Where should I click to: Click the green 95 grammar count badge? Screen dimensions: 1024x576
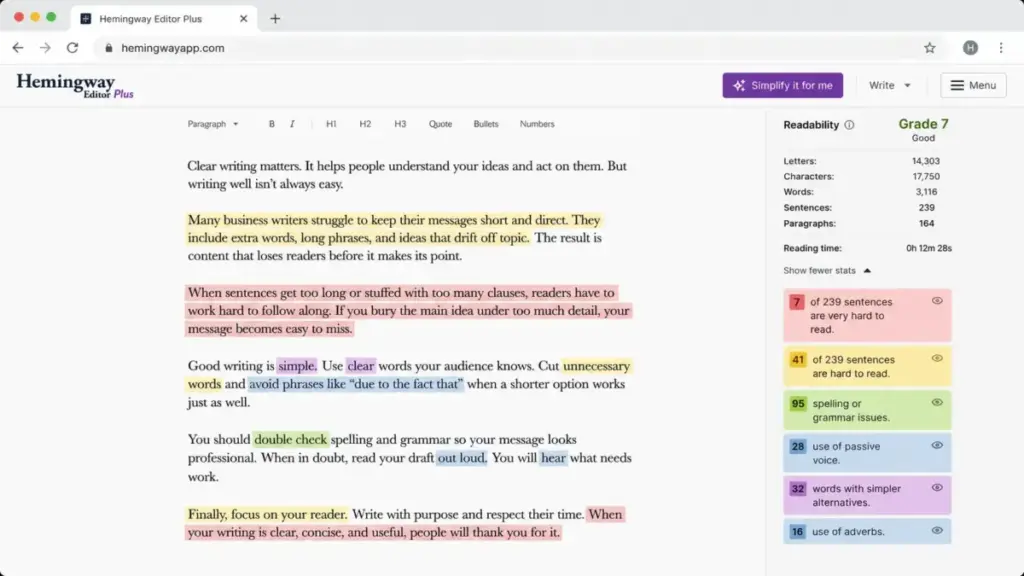click(x=797, y=404)
